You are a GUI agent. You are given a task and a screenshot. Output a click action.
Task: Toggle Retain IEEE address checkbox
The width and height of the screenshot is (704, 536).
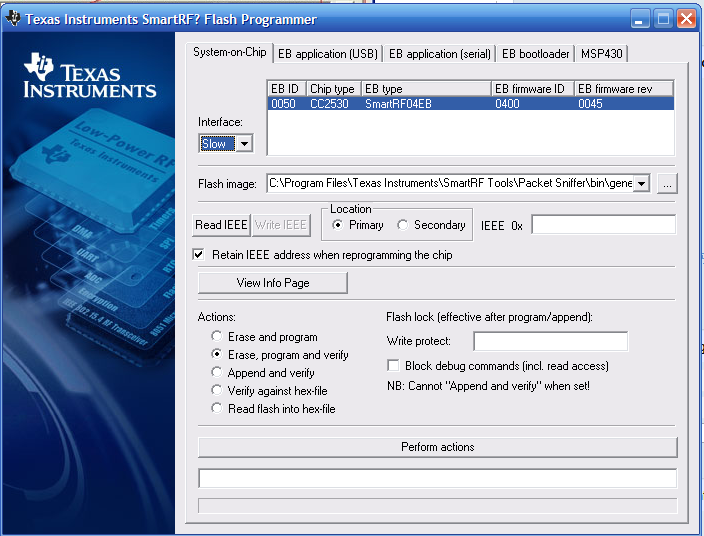coord(198,255)
